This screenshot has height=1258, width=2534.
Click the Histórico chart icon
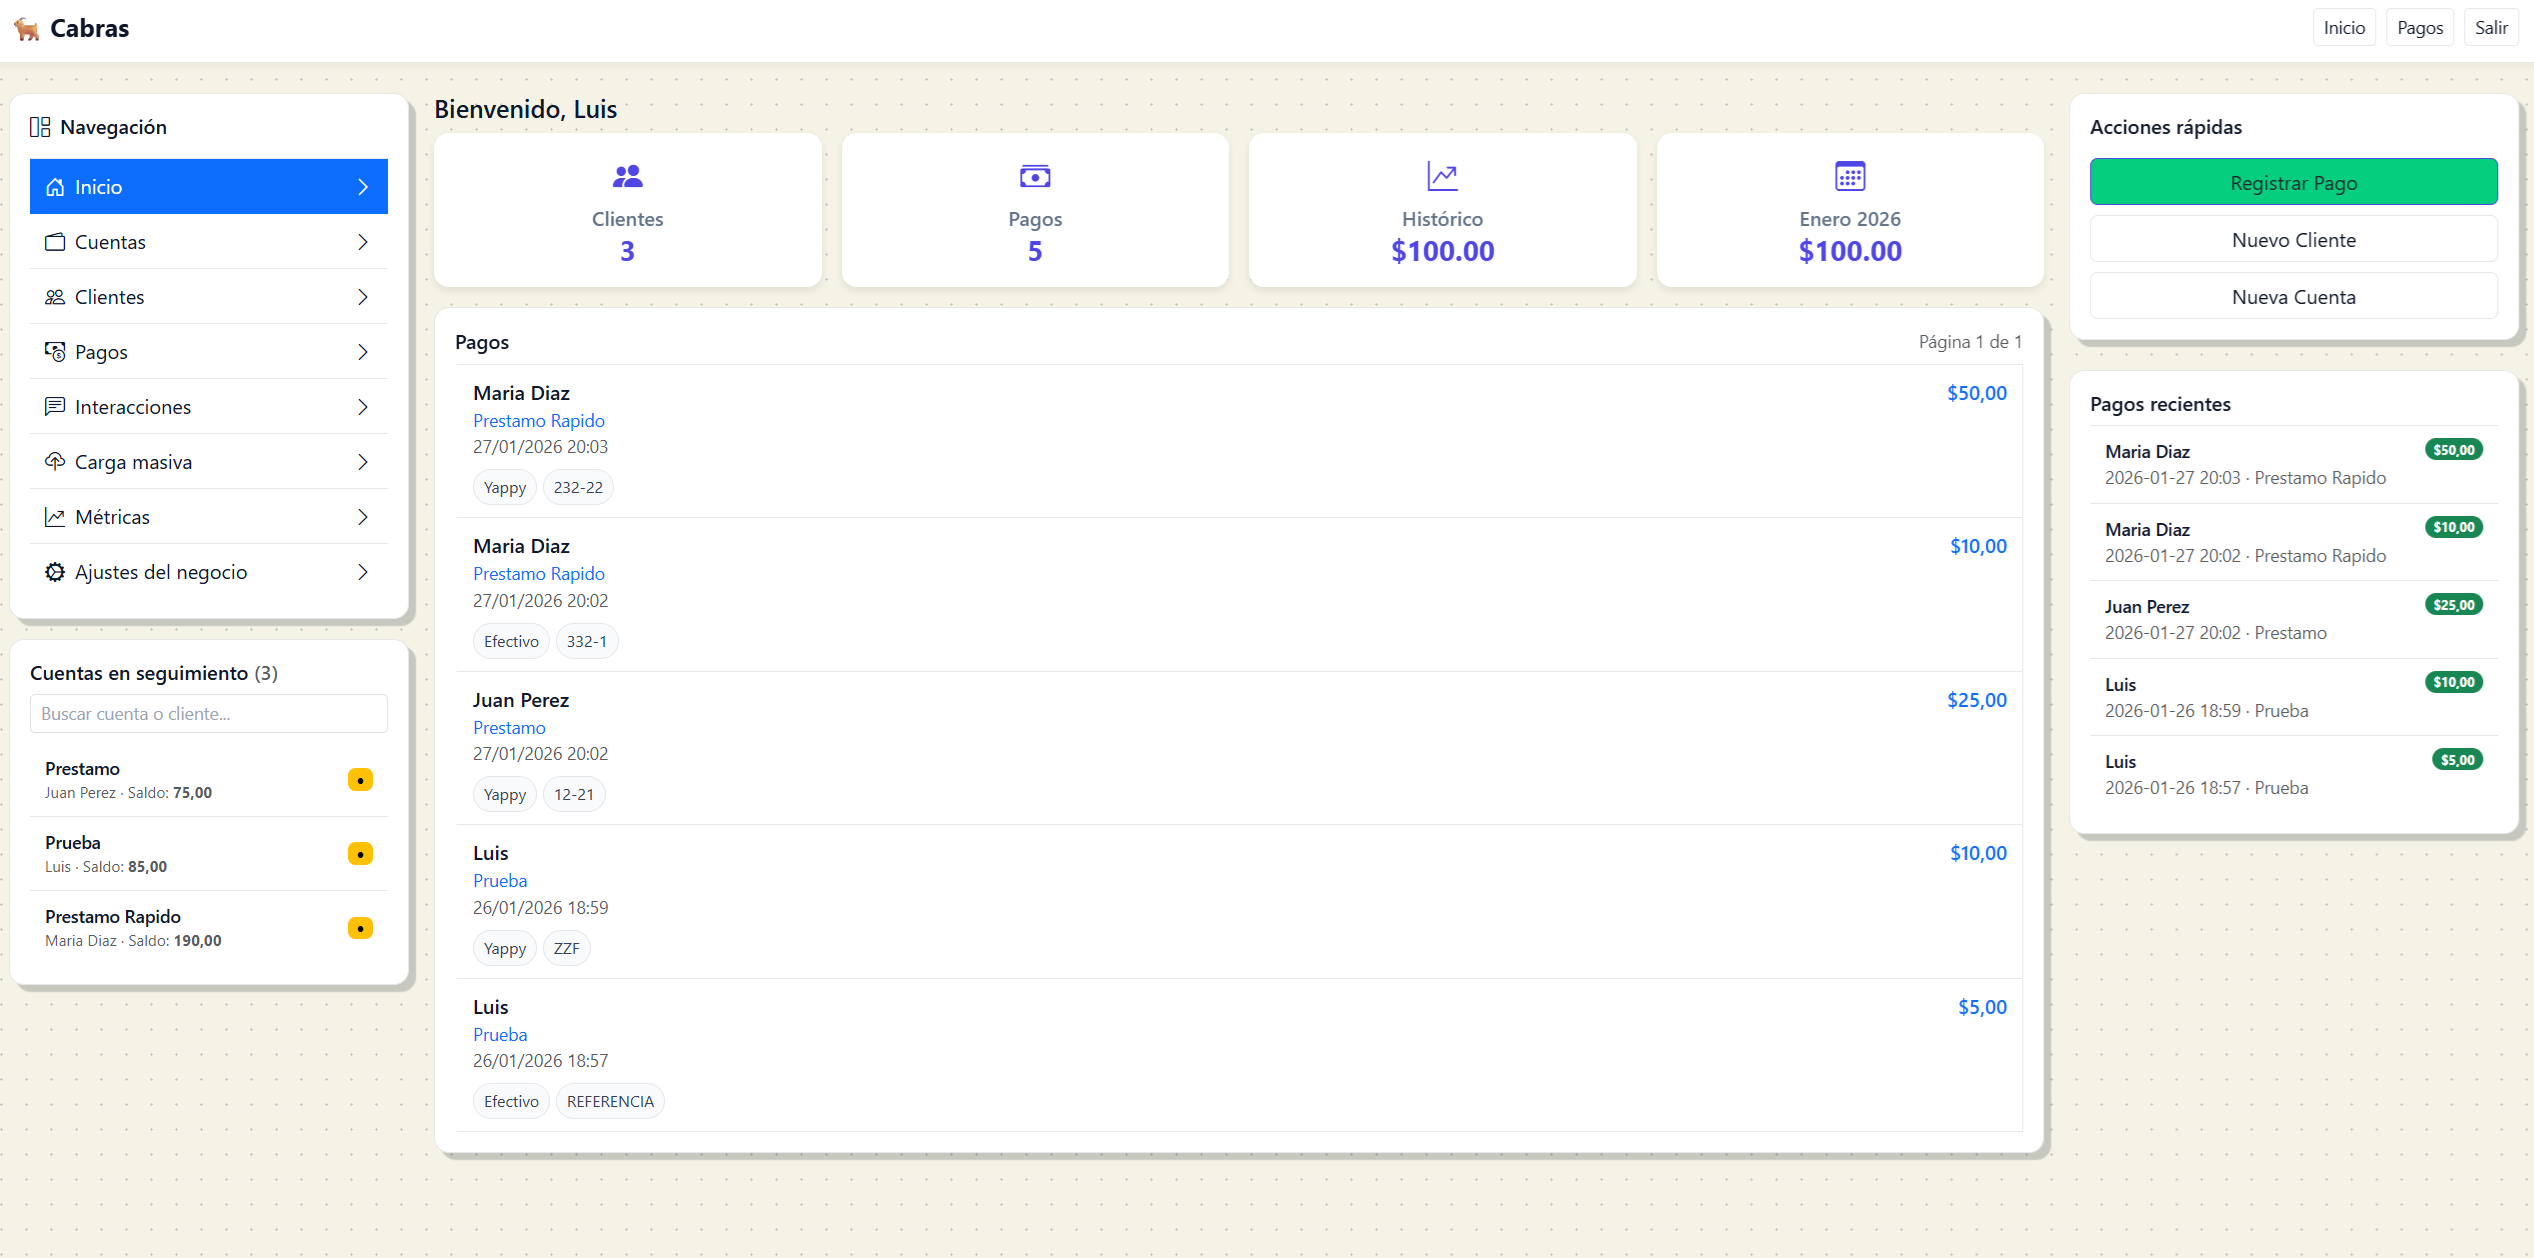1441,177
